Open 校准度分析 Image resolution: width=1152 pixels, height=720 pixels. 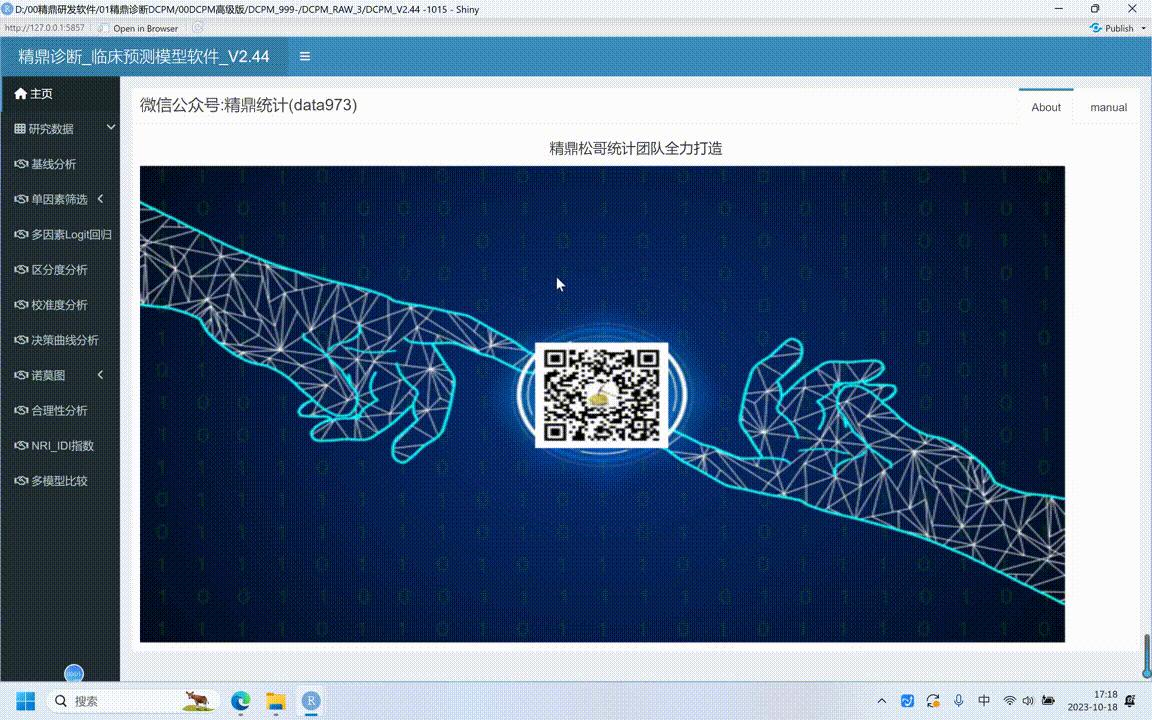[x=58, y=304]
